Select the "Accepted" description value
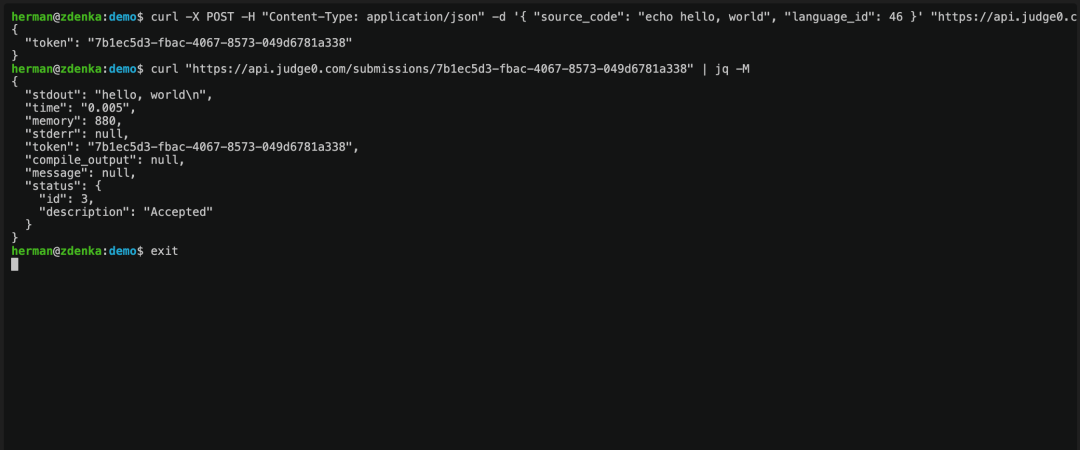Image resolution: width=1080 pixels, height=450 pixels. (x=178, y=211)
